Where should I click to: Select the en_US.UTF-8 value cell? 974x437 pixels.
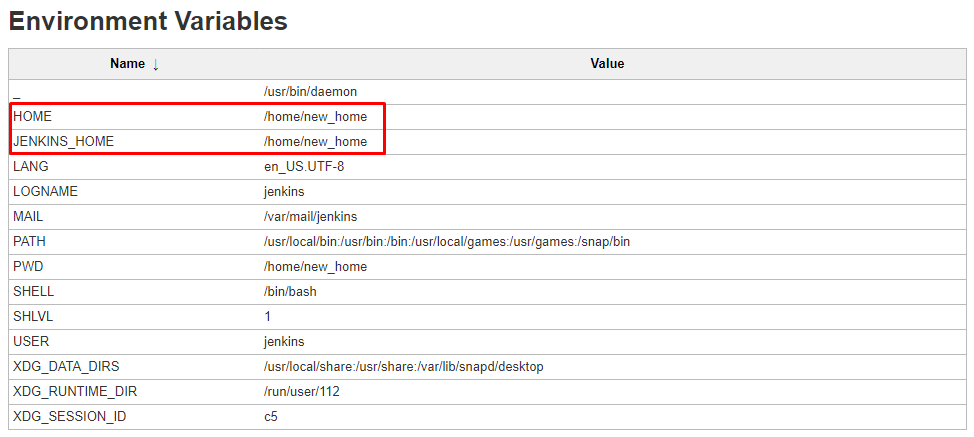pyautogui.click(x=304, y=167)
